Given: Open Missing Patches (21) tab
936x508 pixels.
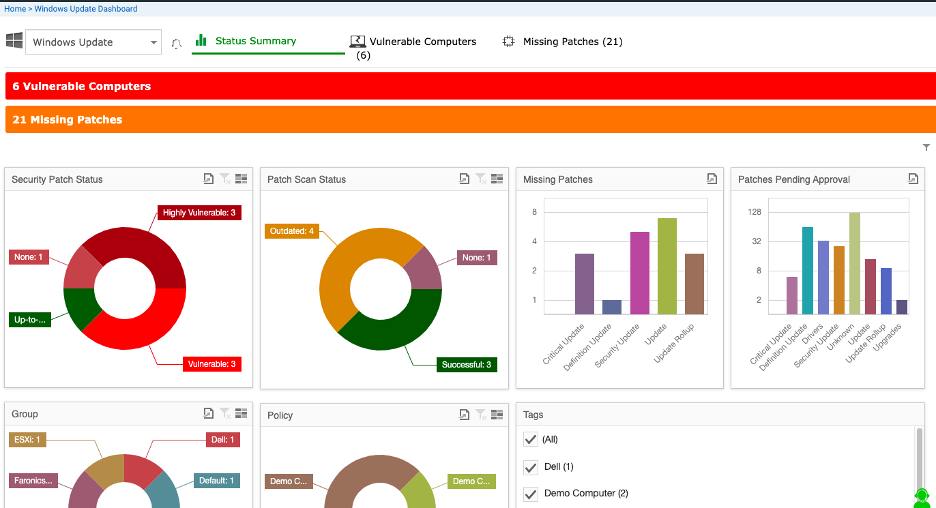Looking at the screenshot, I should tap(563, 41).
